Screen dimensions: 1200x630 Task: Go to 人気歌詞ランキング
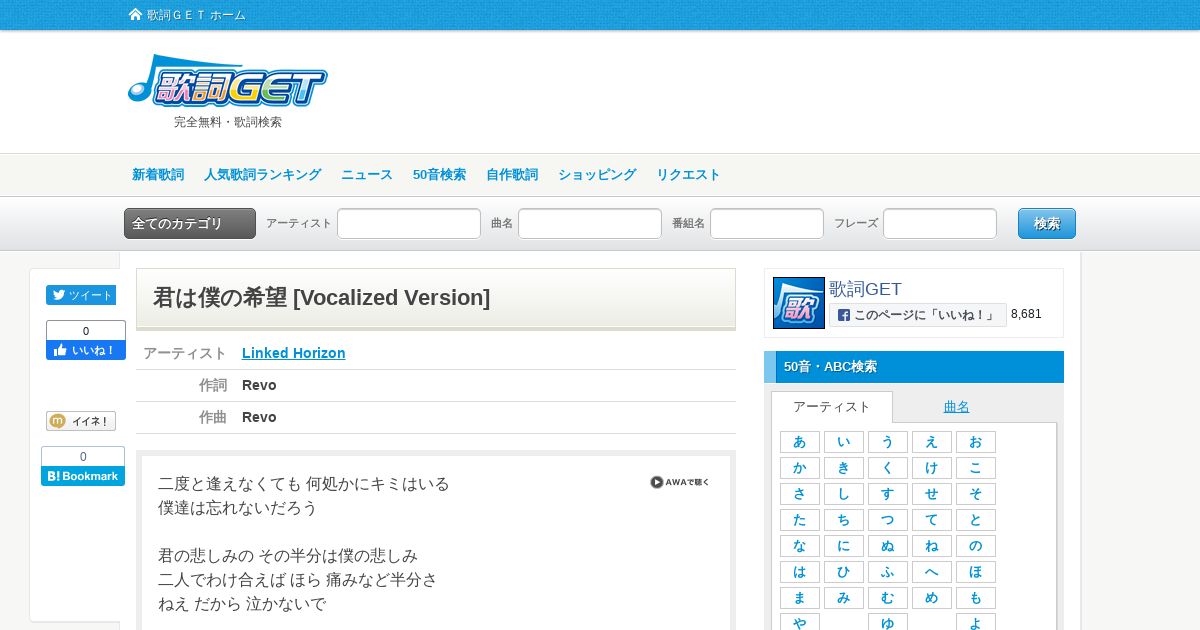pos(263,174)
